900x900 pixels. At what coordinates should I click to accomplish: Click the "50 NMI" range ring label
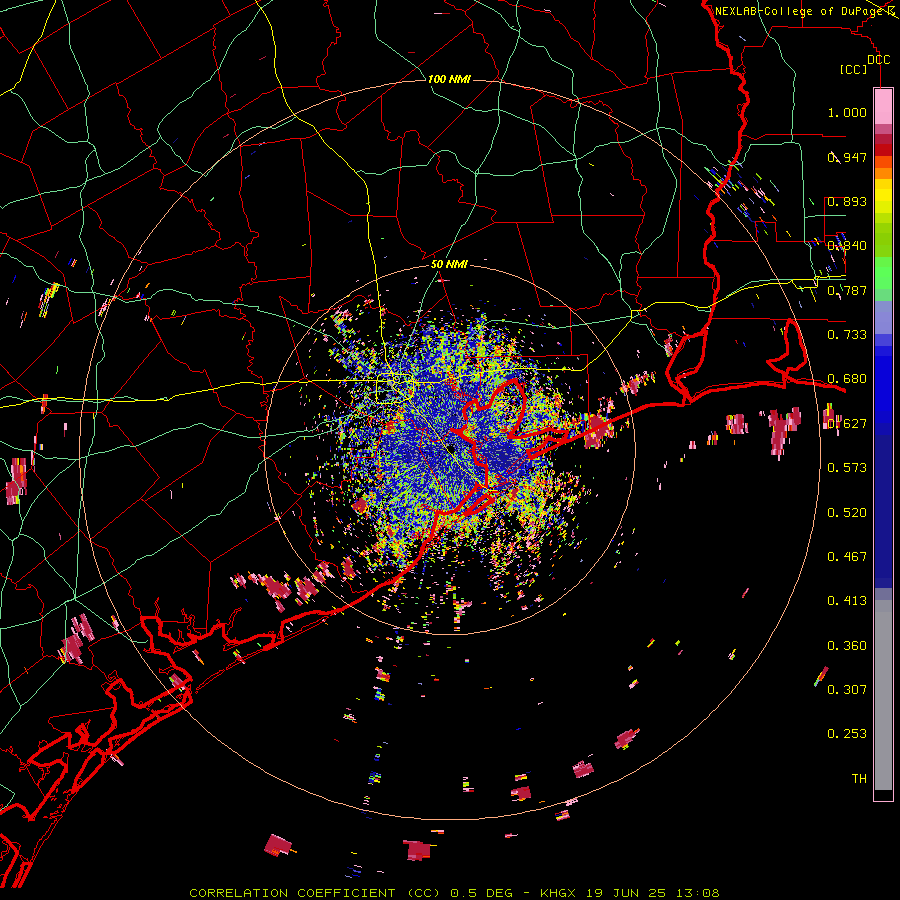[449, 264]
